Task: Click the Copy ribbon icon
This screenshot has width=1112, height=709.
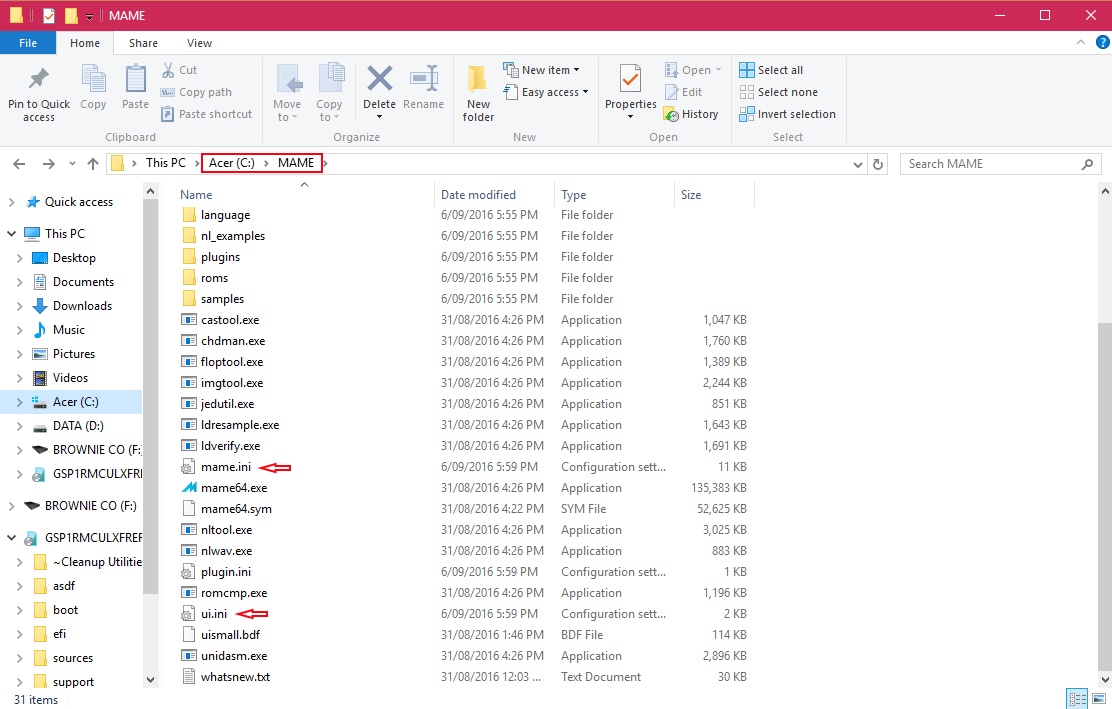Action: pyautogui.click(x=93, y=79)
